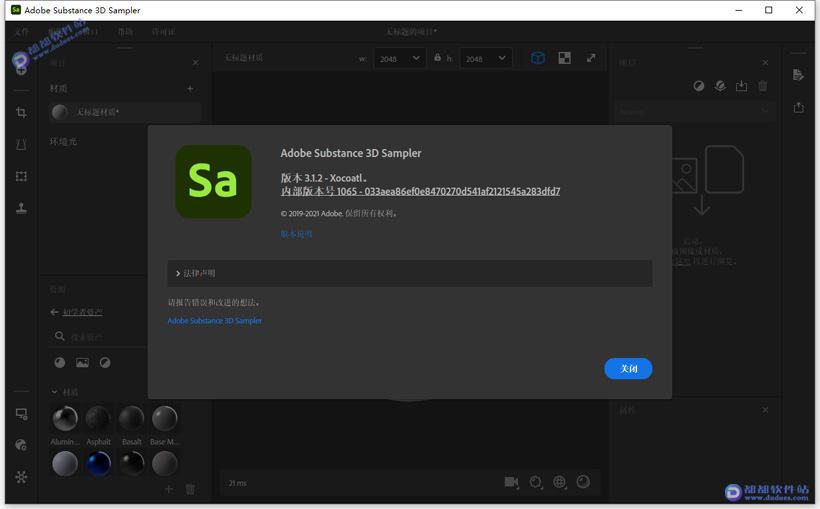The height and width of the screenshot is (509, 820).
Task: Click the 21 ms render time readout
Action: tap(237, 483)
